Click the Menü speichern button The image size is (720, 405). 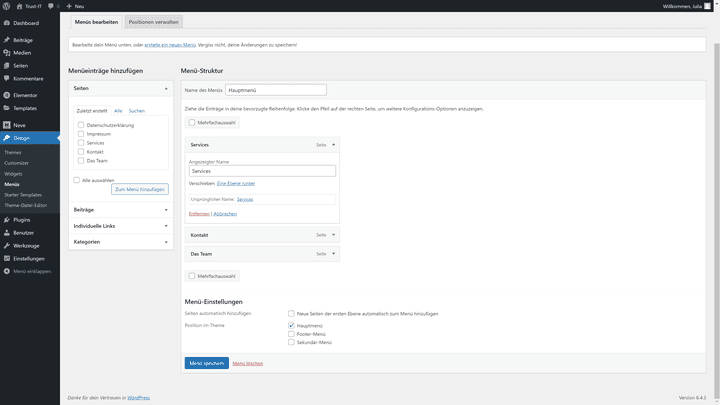coord(207,363)
